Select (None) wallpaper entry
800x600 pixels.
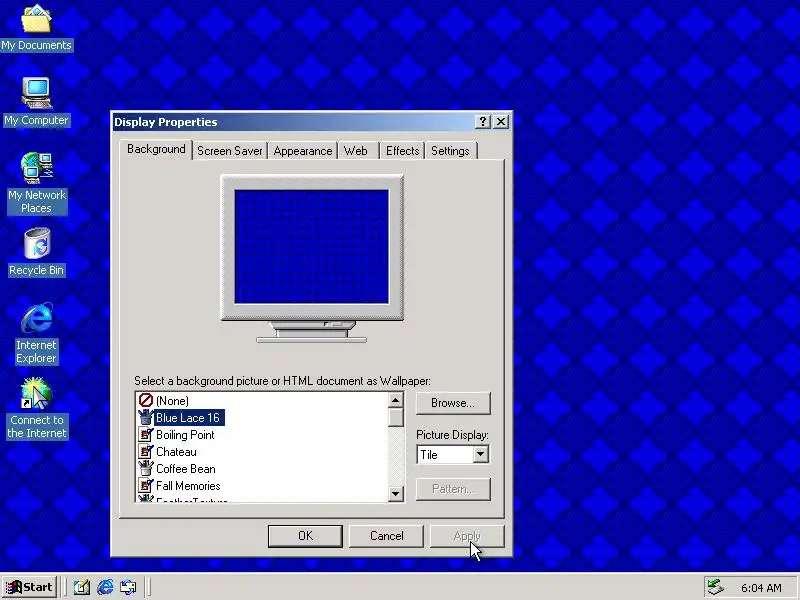[172, 401]
